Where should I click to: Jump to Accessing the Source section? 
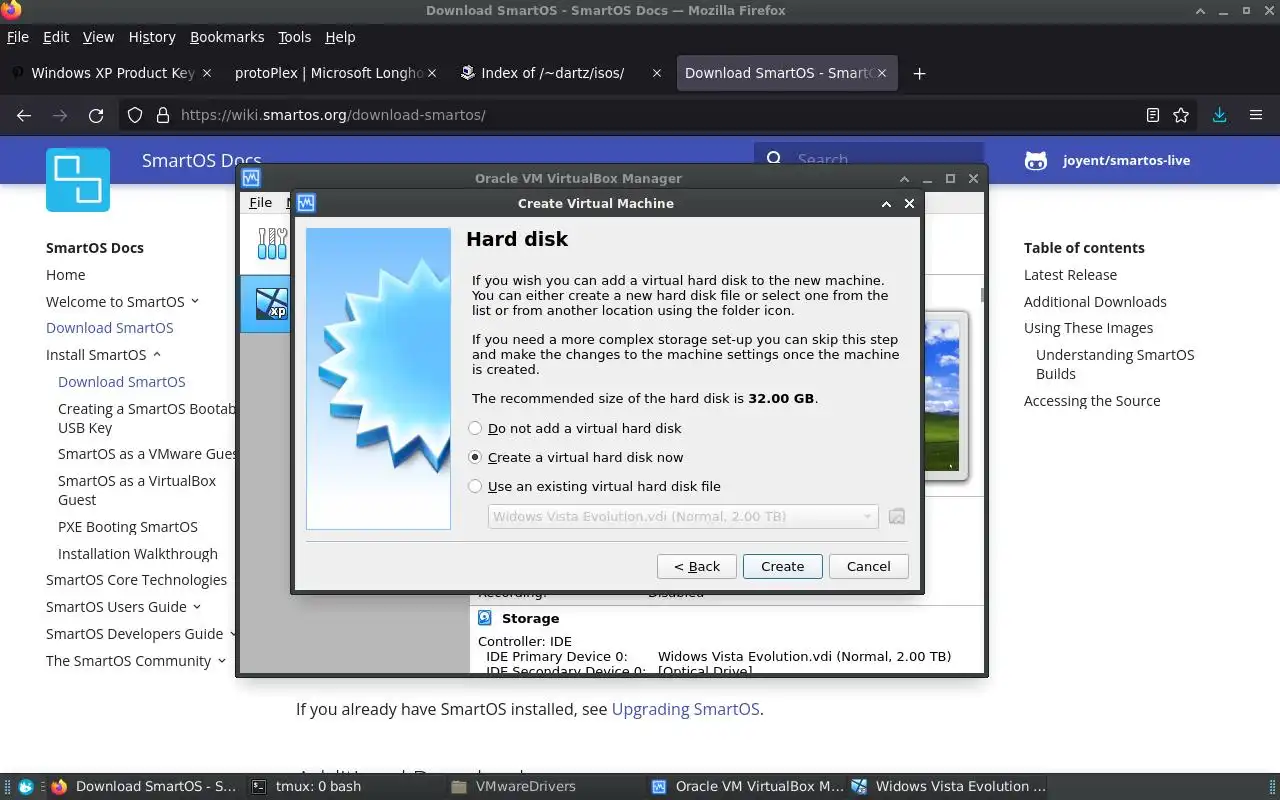coord(1092,401)
